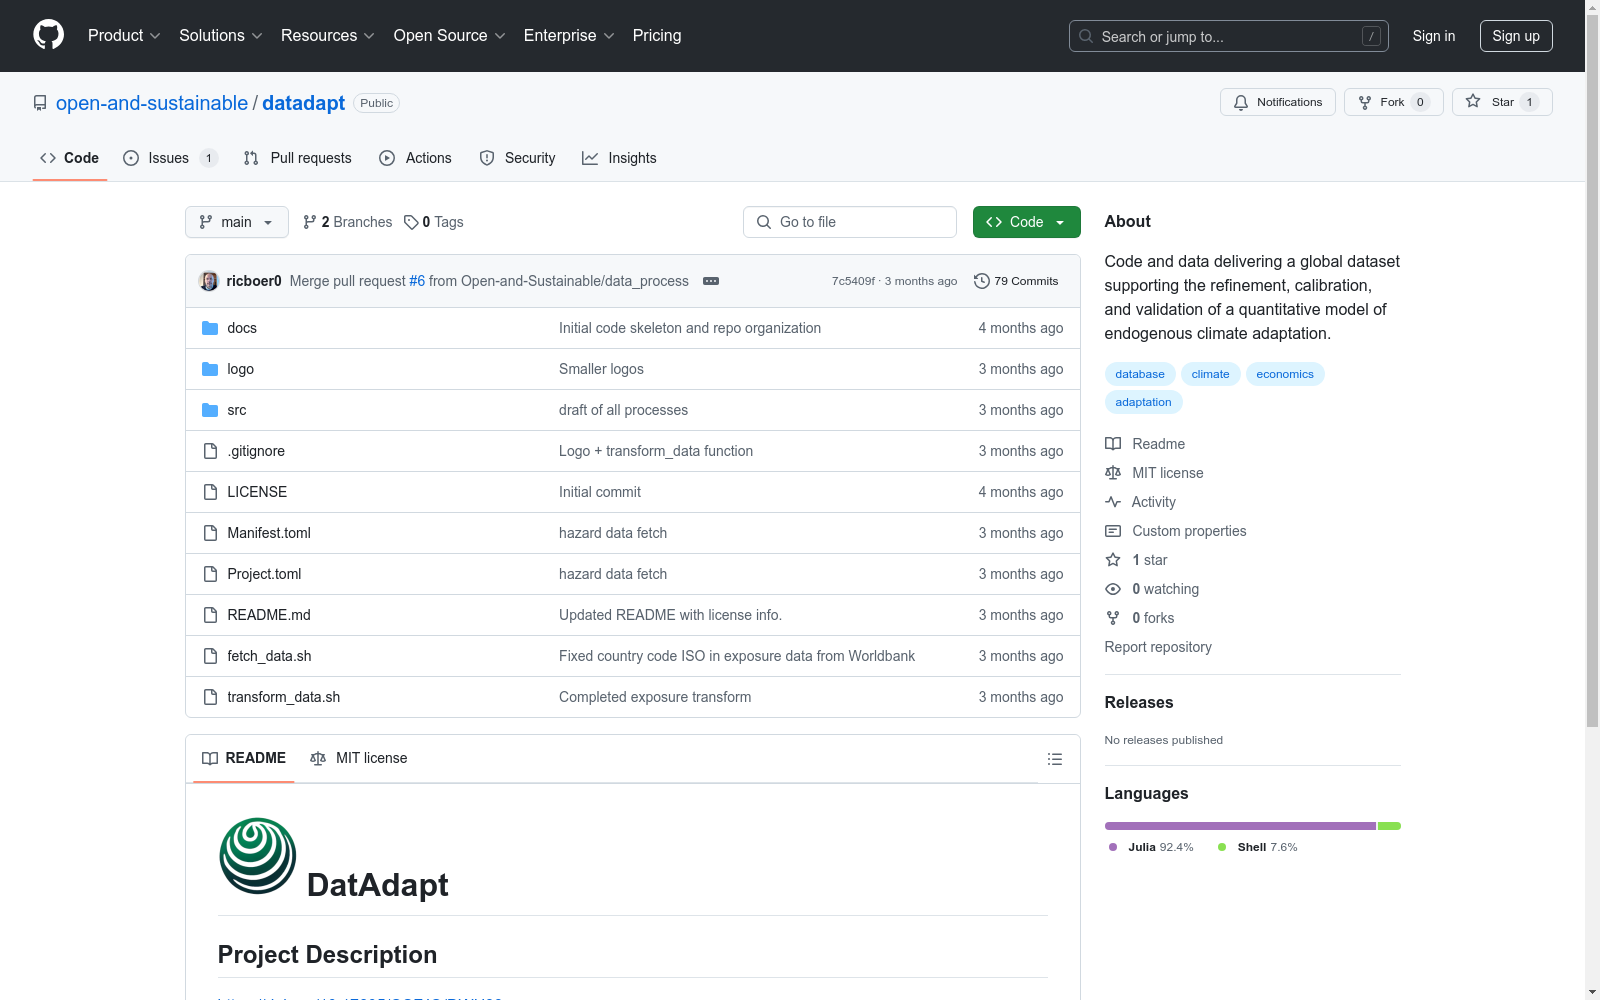
Task: Open the src folder
Action: pos(236,410)
